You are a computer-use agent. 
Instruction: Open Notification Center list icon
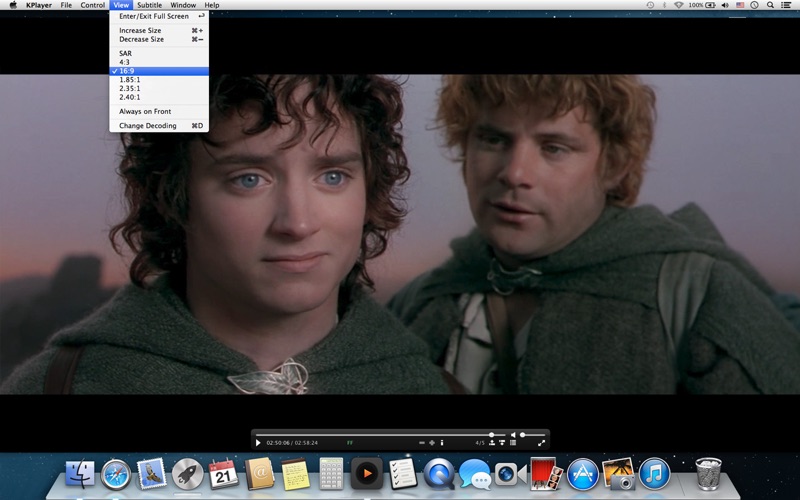click(x=786, y=5)
